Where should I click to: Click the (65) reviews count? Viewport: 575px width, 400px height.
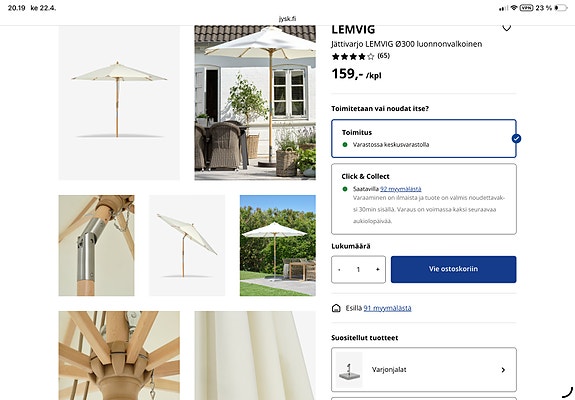click(384, 56)
